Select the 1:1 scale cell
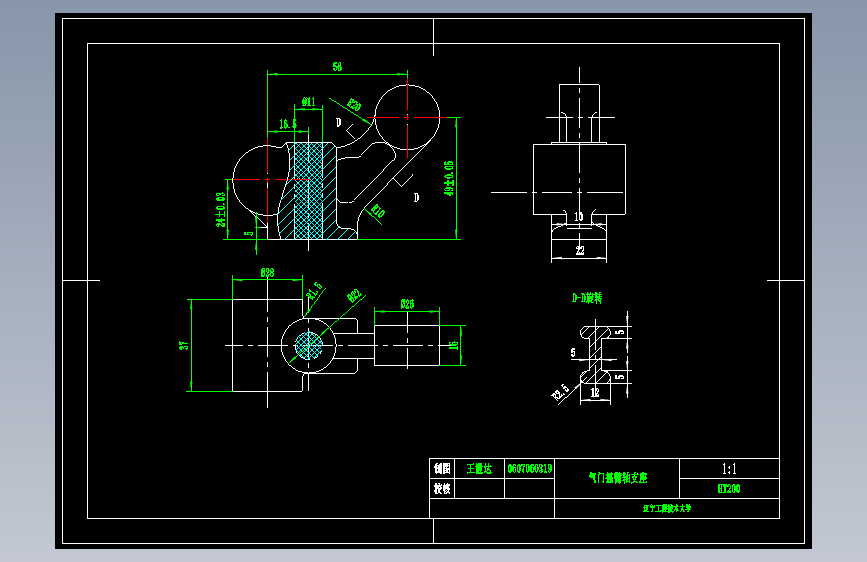 coord(729,469)
